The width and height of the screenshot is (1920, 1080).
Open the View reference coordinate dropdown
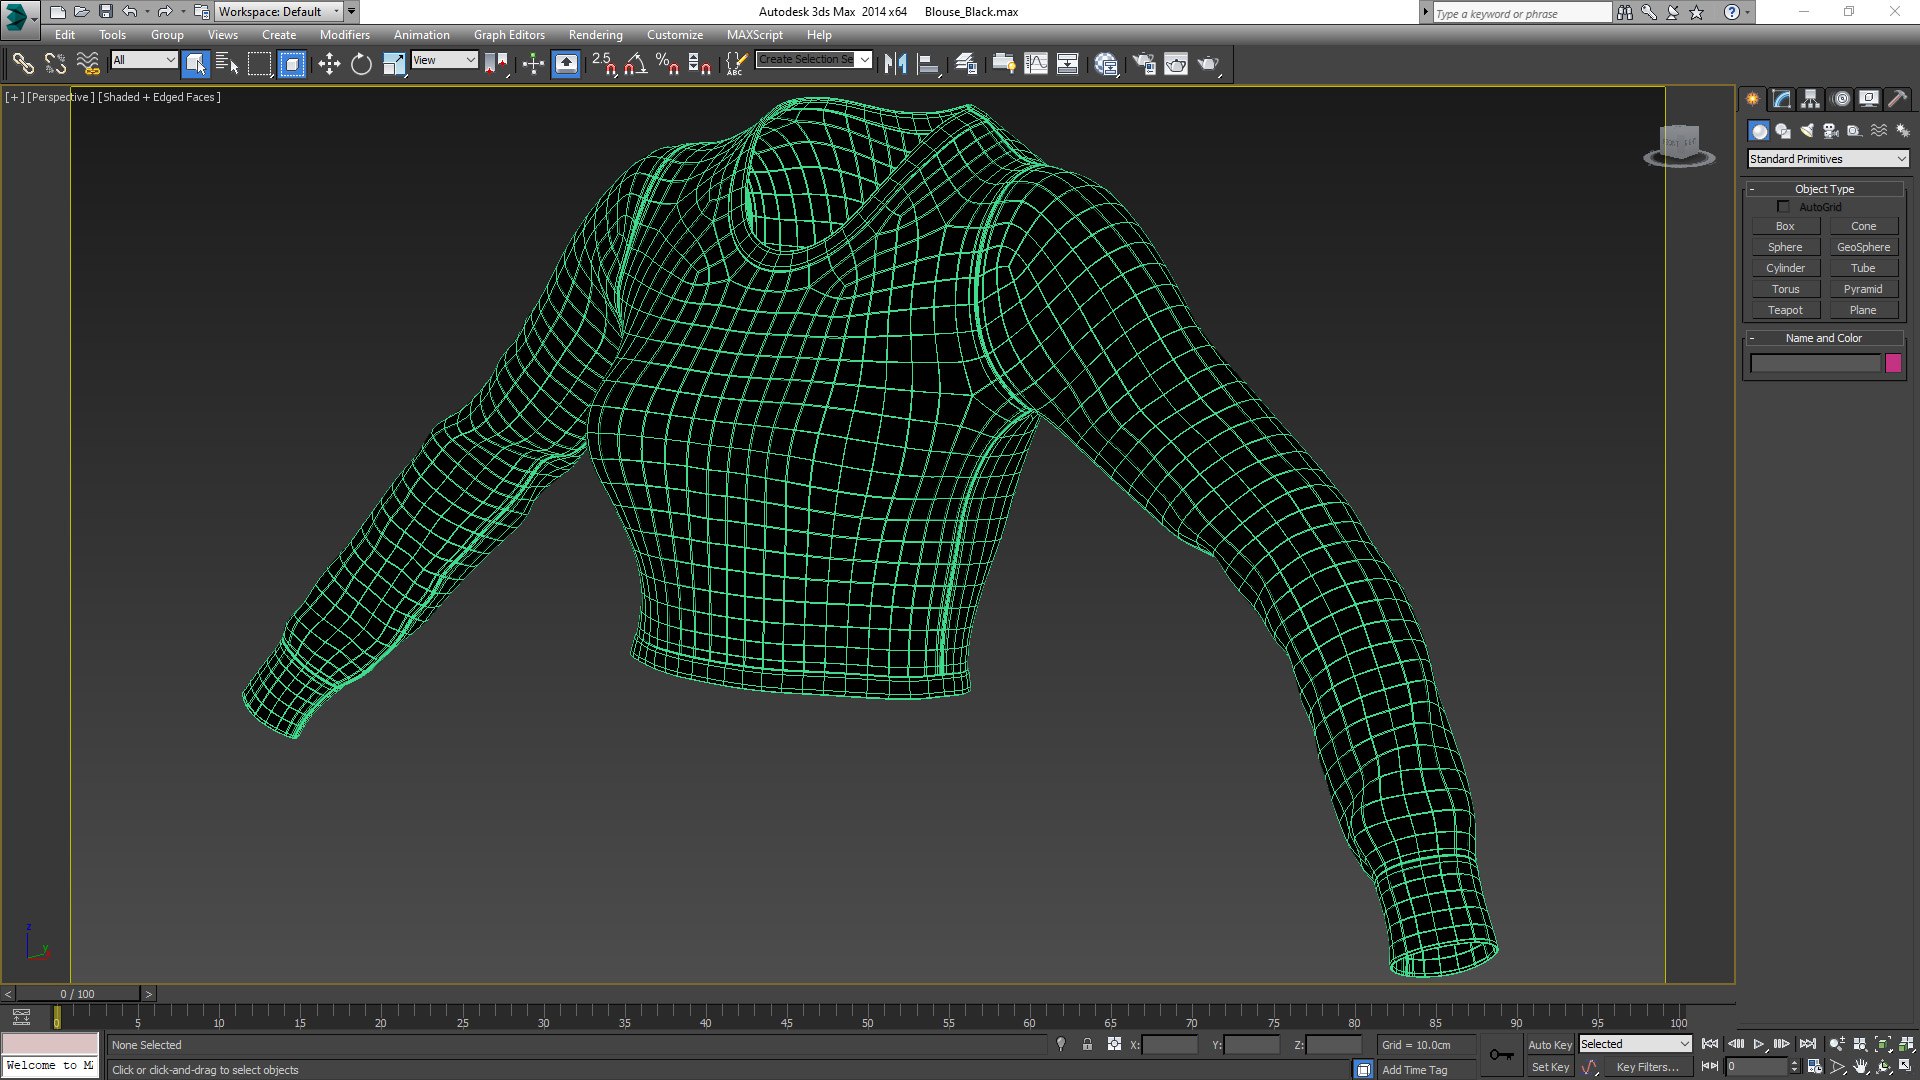445,60
